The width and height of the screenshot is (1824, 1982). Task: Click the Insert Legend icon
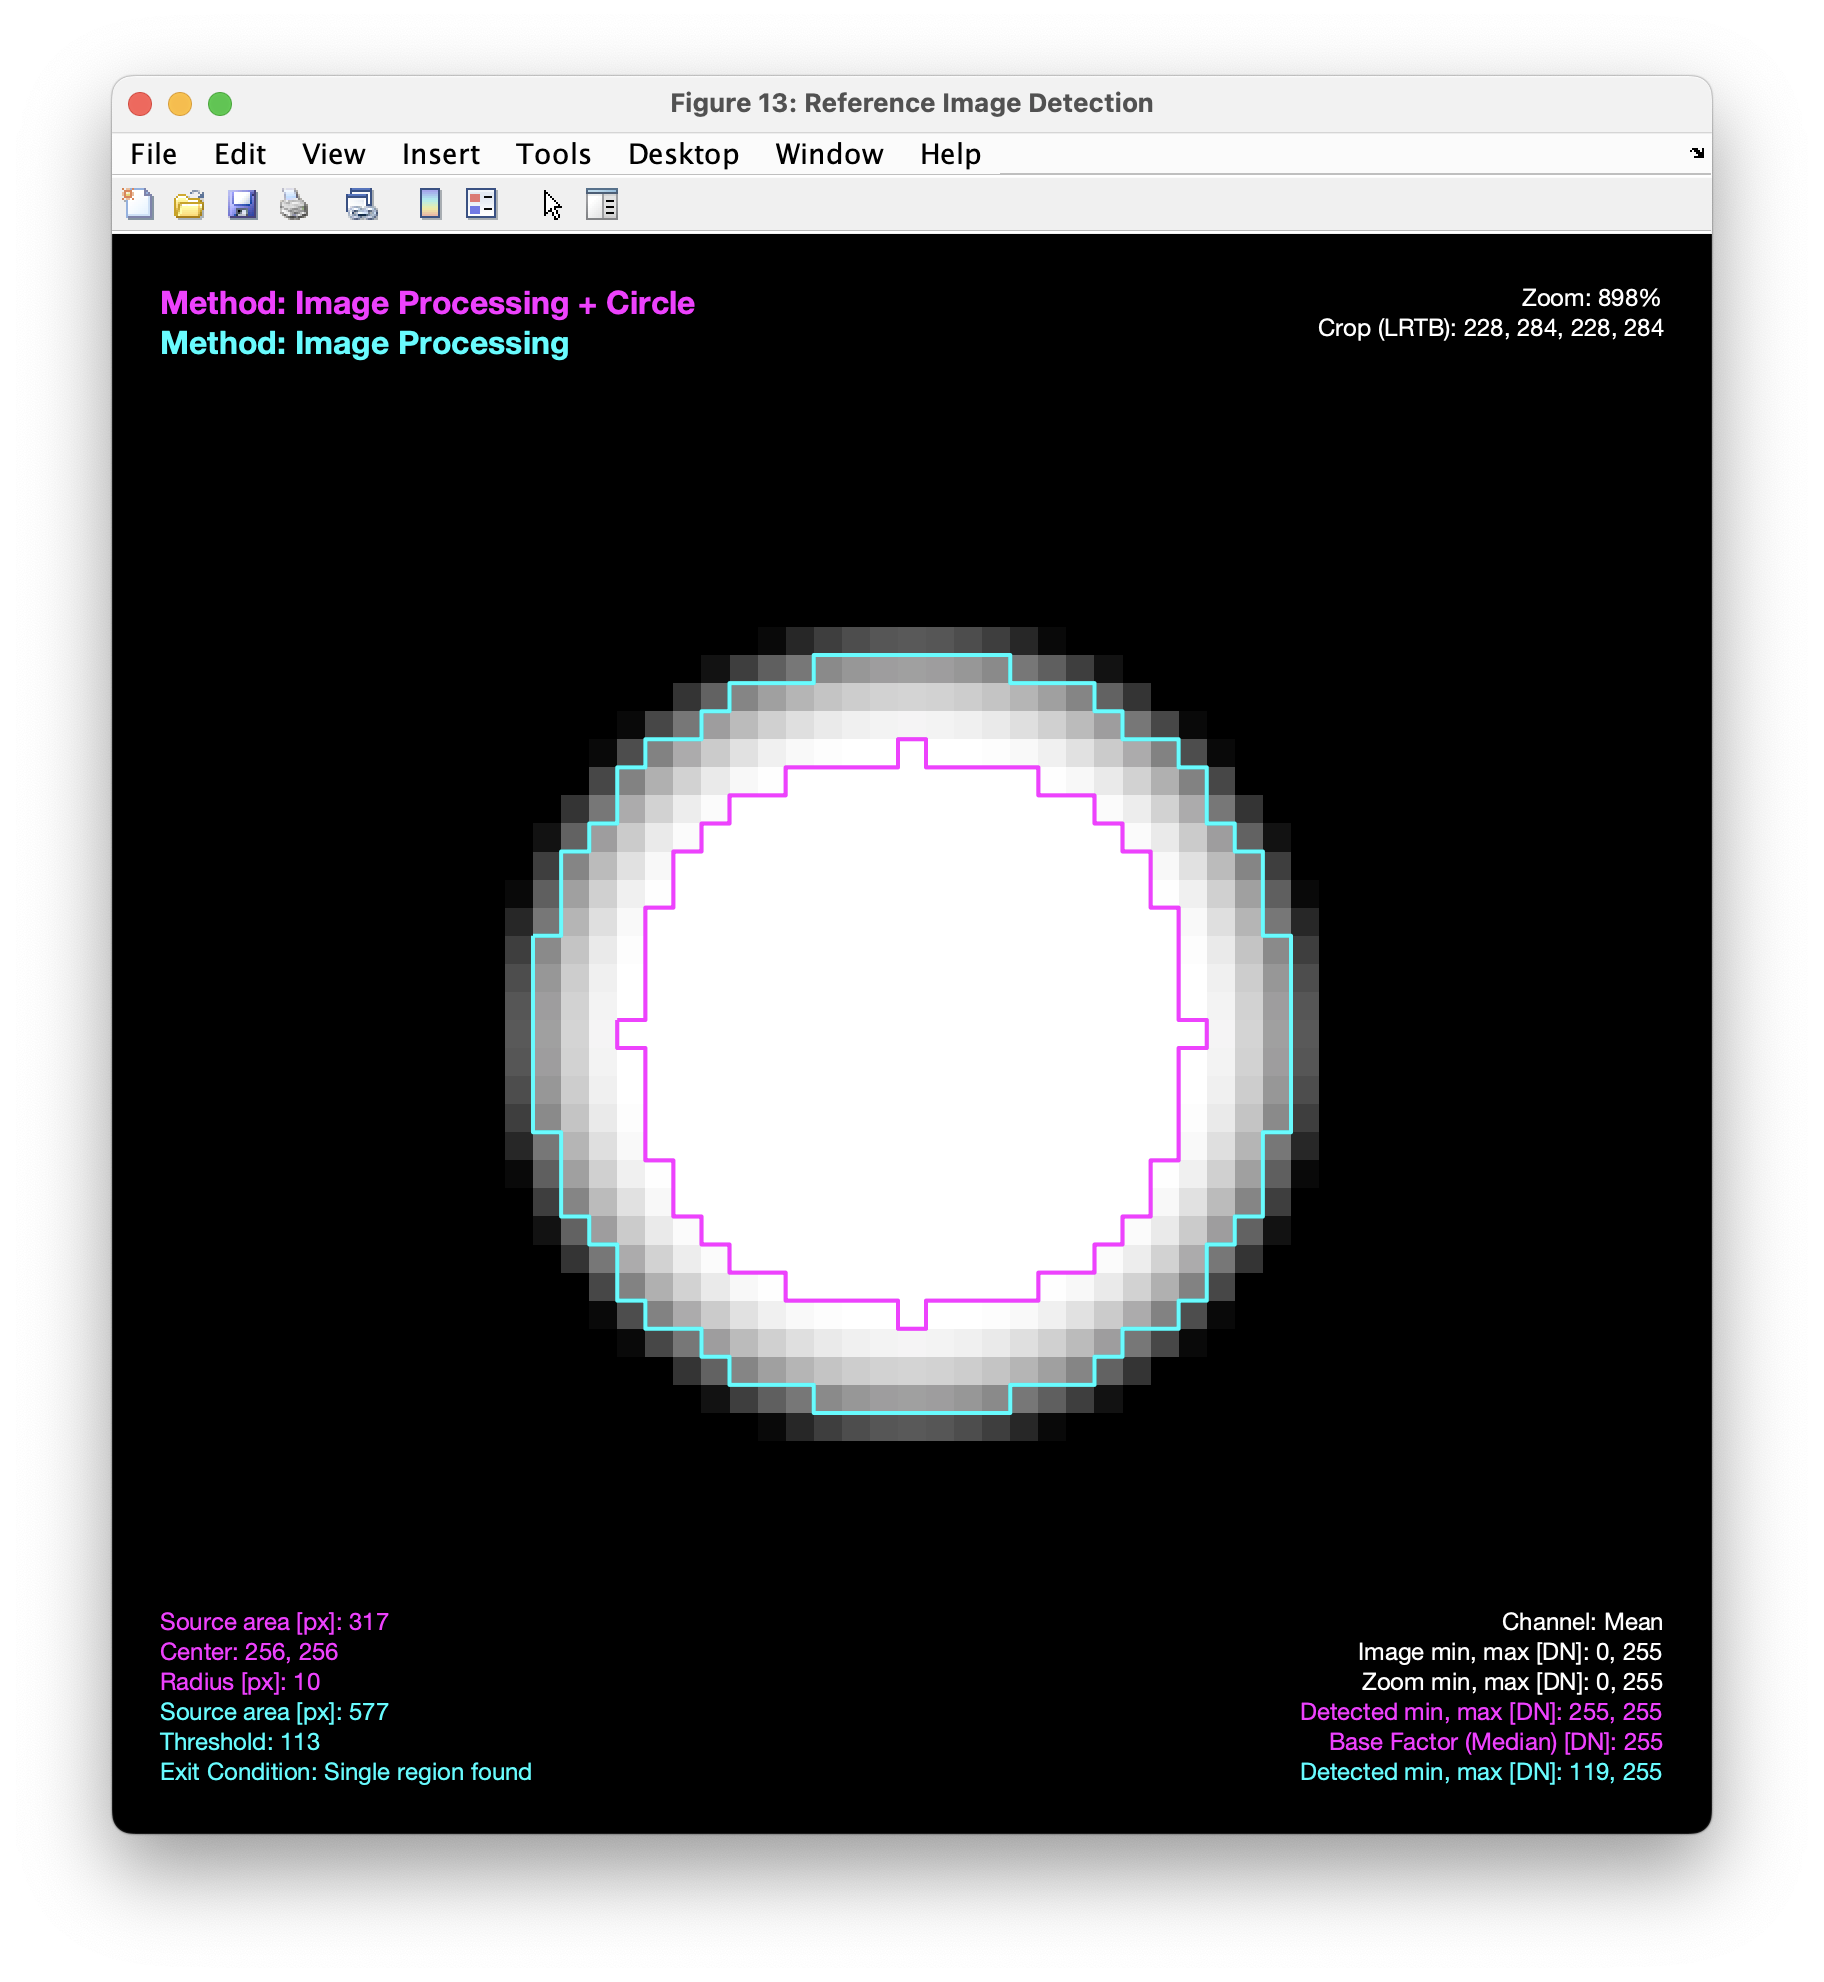click(x=482, y=204)
